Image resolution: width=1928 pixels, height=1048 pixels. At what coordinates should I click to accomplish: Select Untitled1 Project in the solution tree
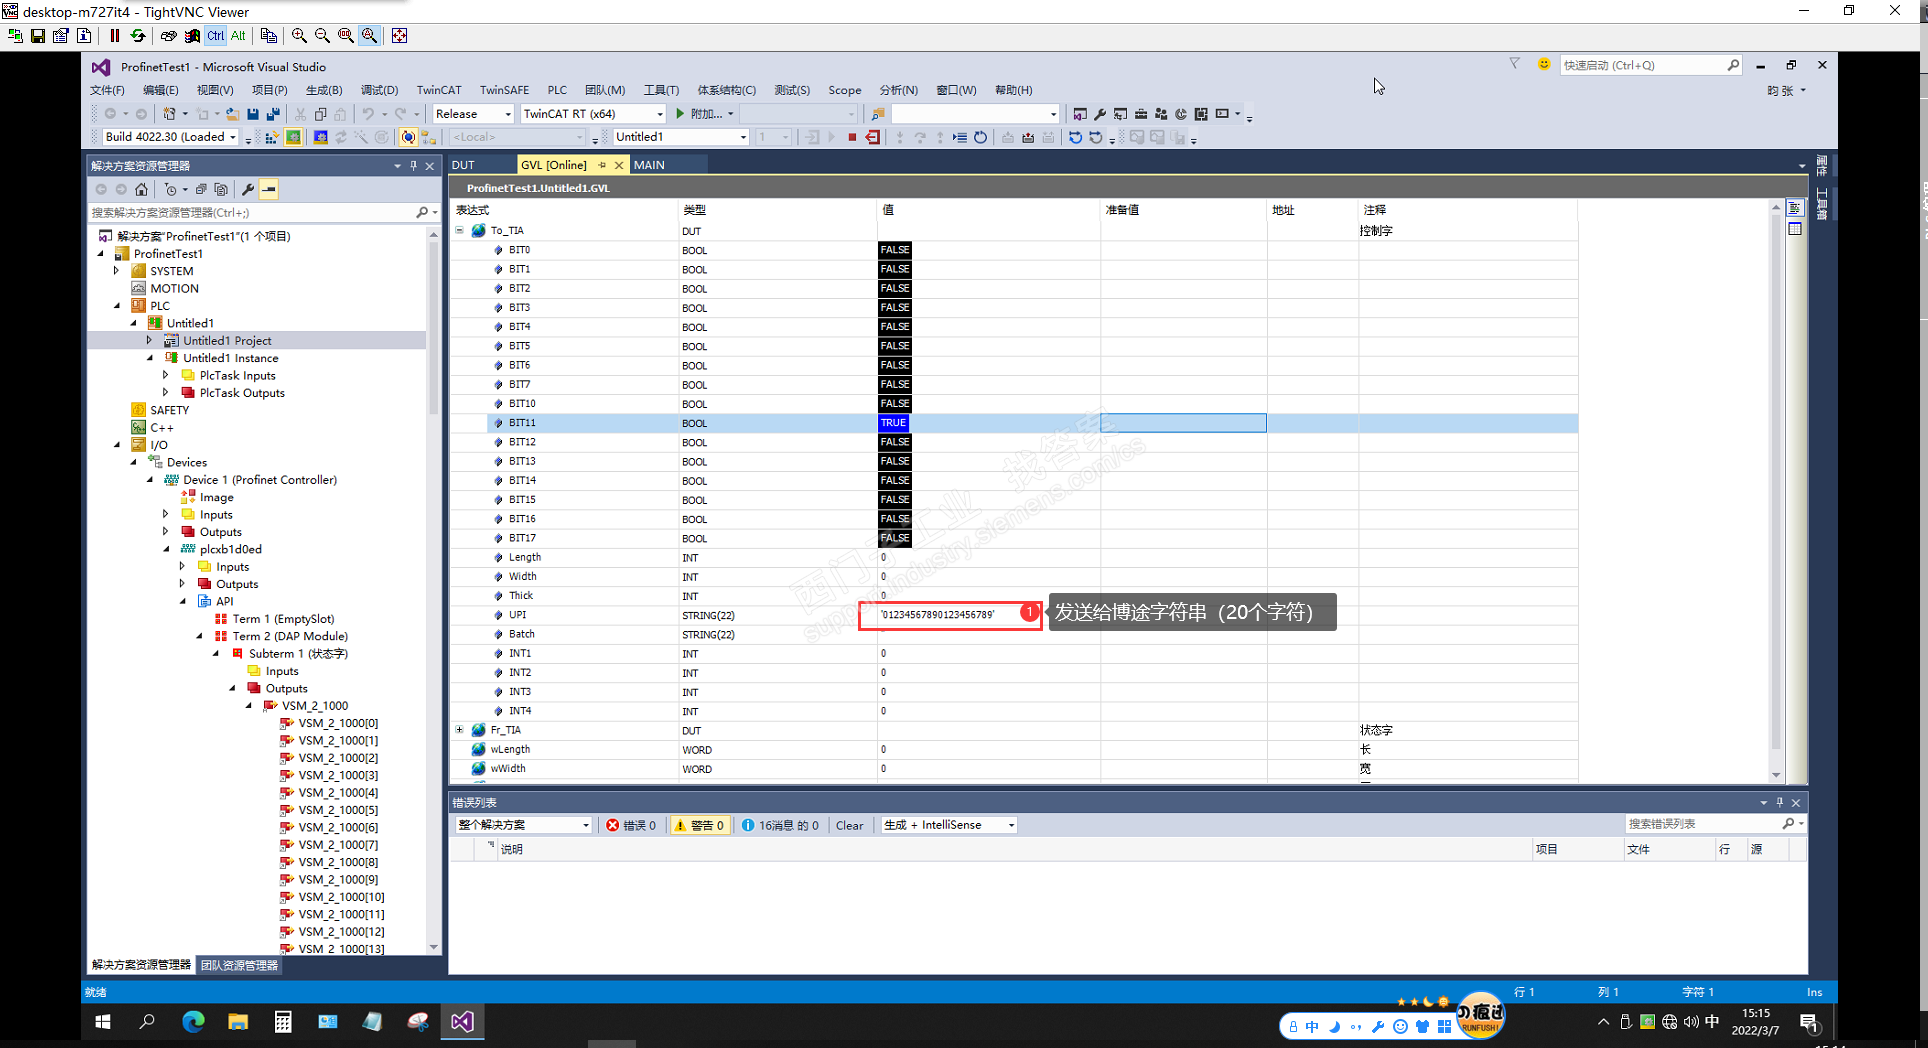pos(227,341)
